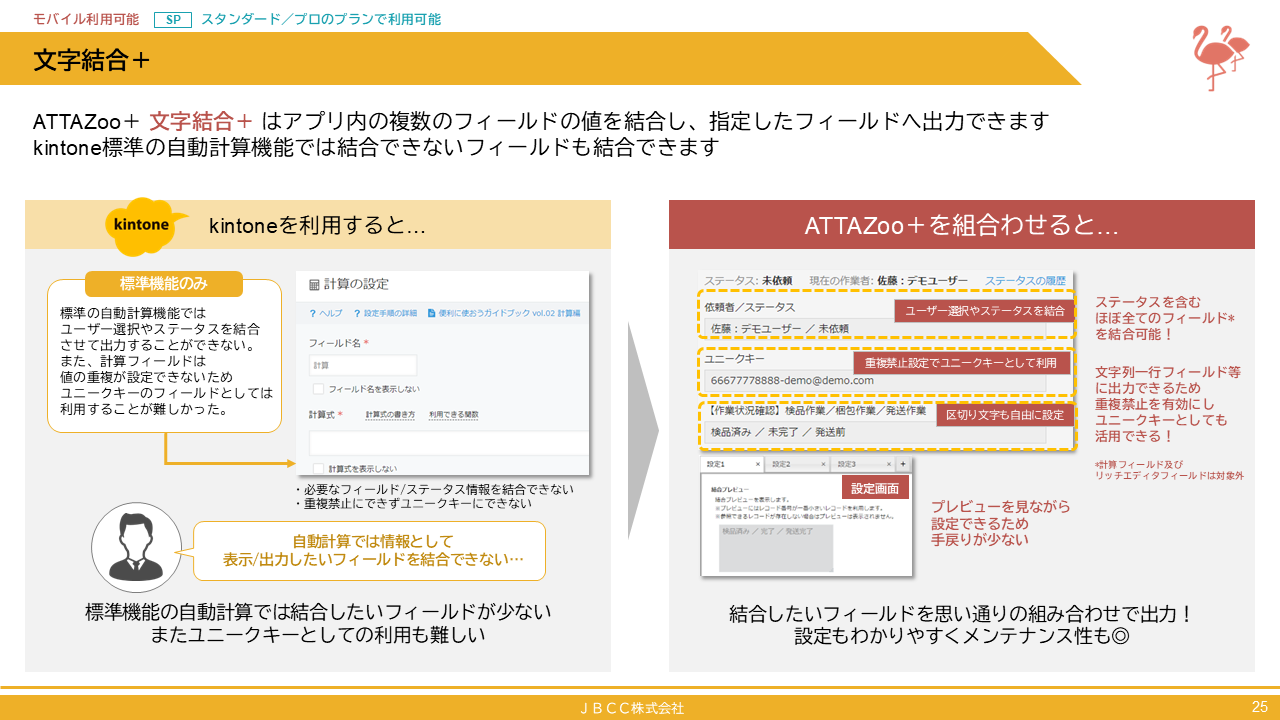1280x720 pixels.
Task: Click the ユニークキー field value
Action: (x=790, y=381)
